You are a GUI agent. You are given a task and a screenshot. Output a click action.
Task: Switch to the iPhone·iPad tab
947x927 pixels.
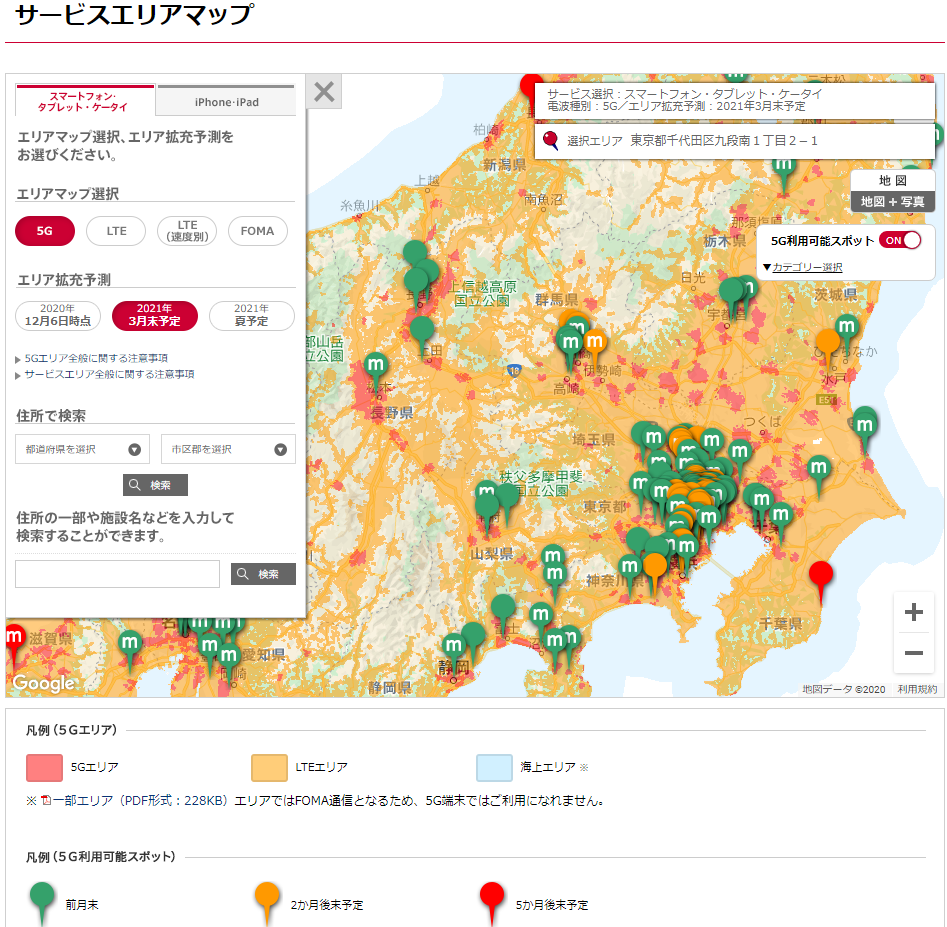pos(226,101)
